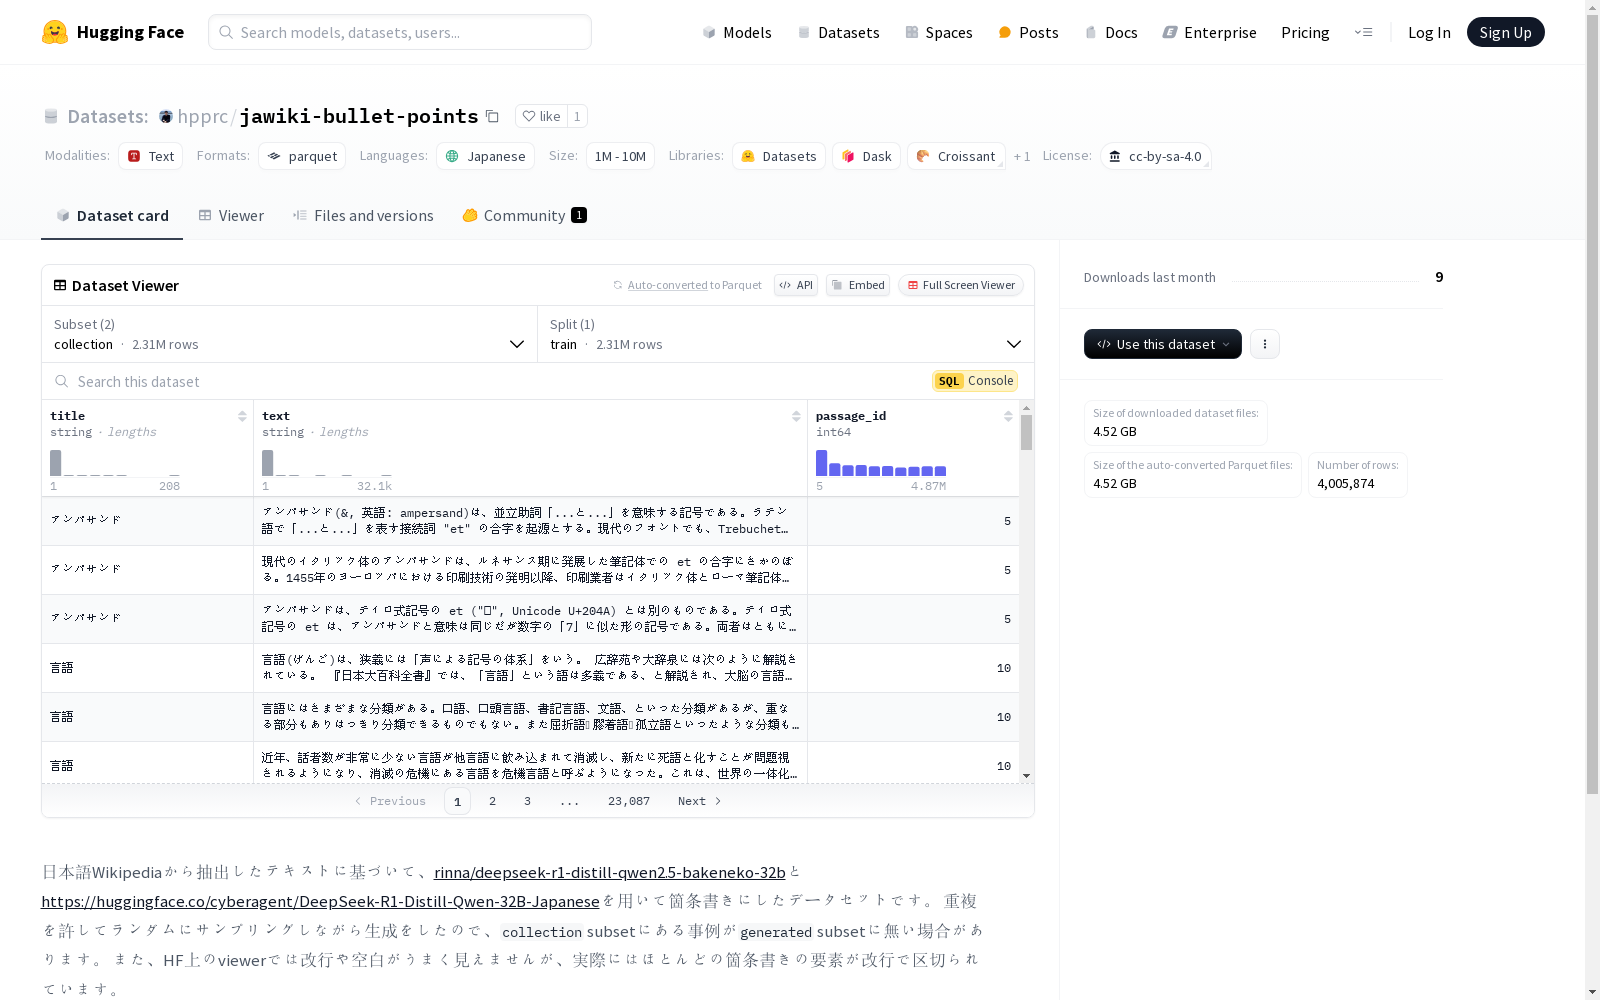Go to page 2 of the viewer
Image resolution: width=1600 pixels, height=1000 pixels.
(x=492, y=801)
